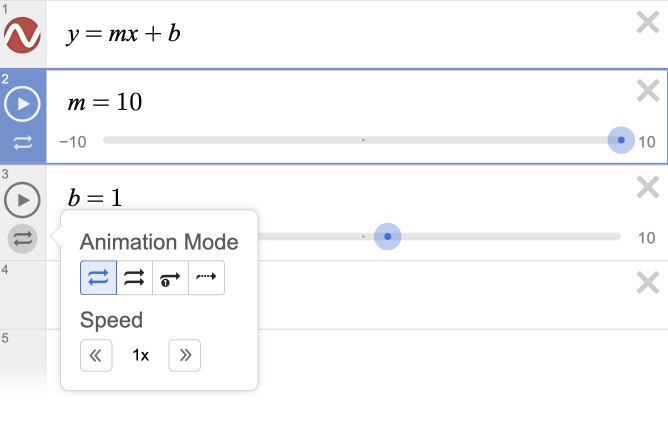Delete the b=1 slider expression
The width and height of the screenshot is (668, 445).
point(648,187)
